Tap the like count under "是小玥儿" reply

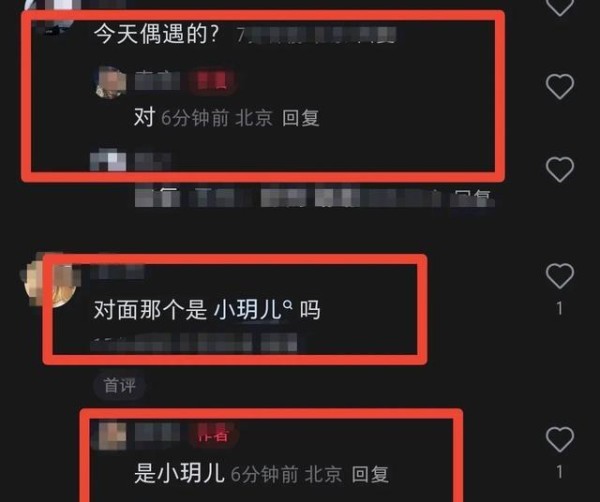(559, 472)
